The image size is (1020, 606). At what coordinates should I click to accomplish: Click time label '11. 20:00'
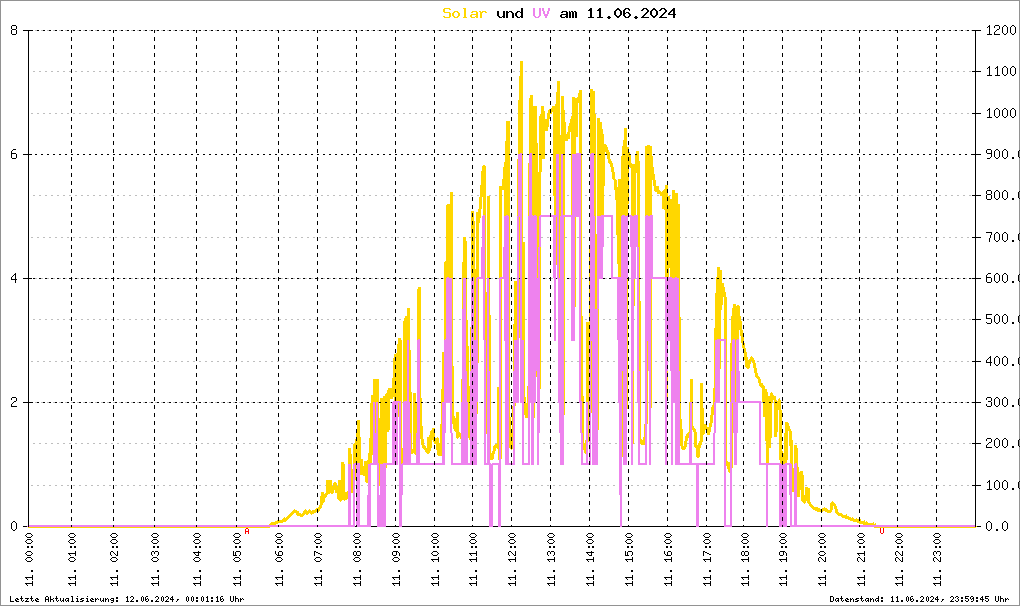822,559
